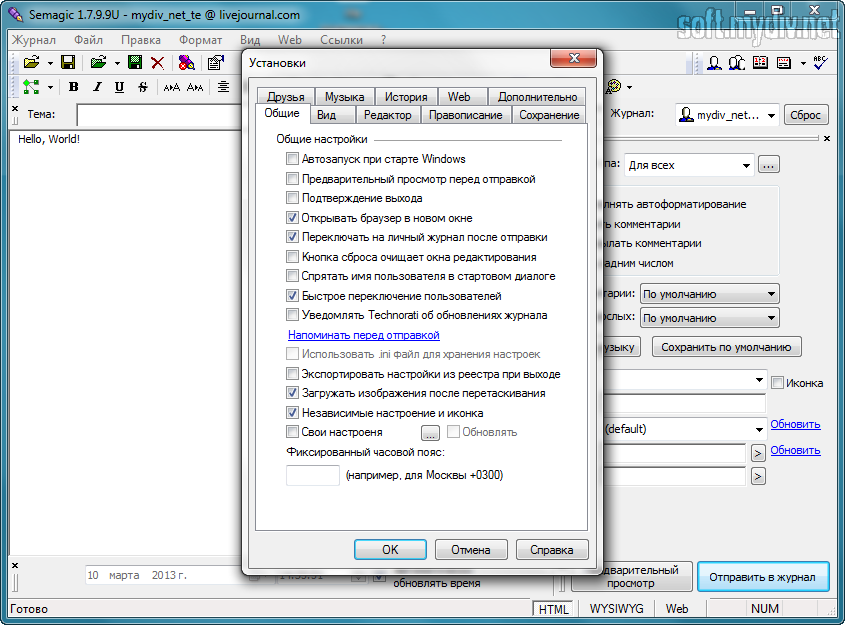The width and height of the screenshot is (845, 625).
Task: Click the color palette font icon
Action: [x=614, y=86]
